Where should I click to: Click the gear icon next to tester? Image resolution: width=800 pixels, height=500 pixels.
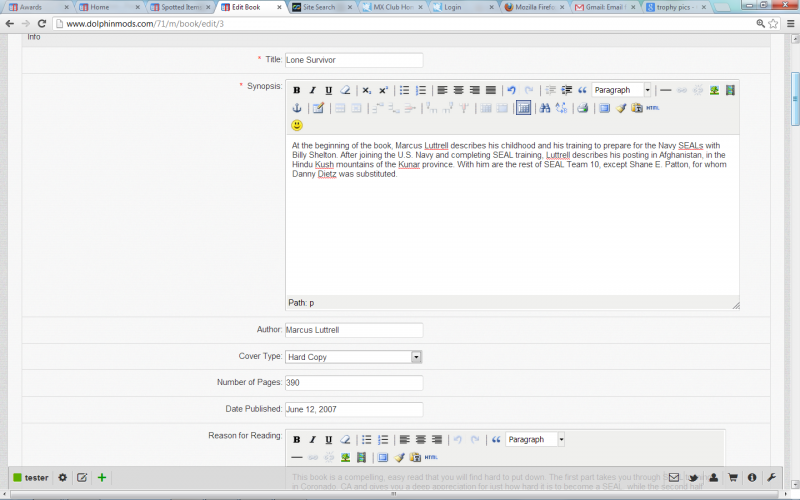(62, 478)
